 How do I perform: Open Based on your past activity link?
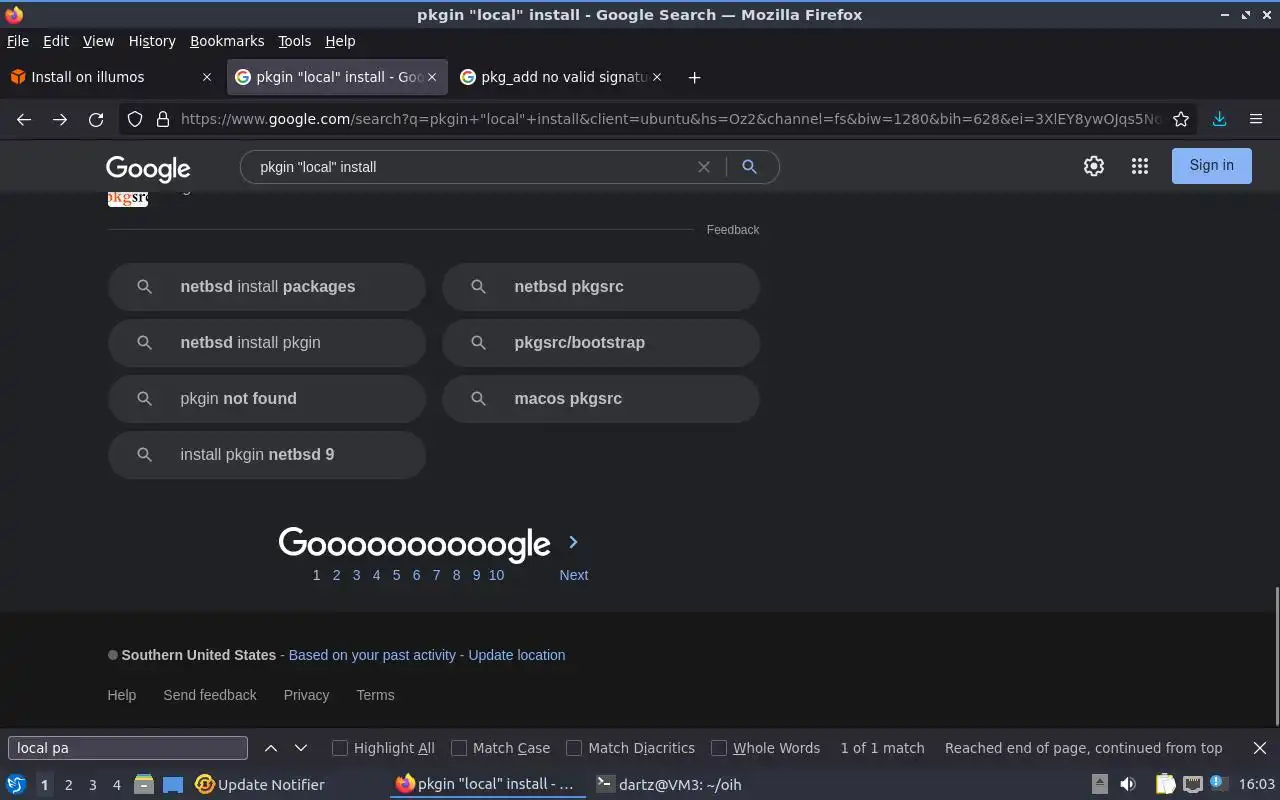pos(372,655)
